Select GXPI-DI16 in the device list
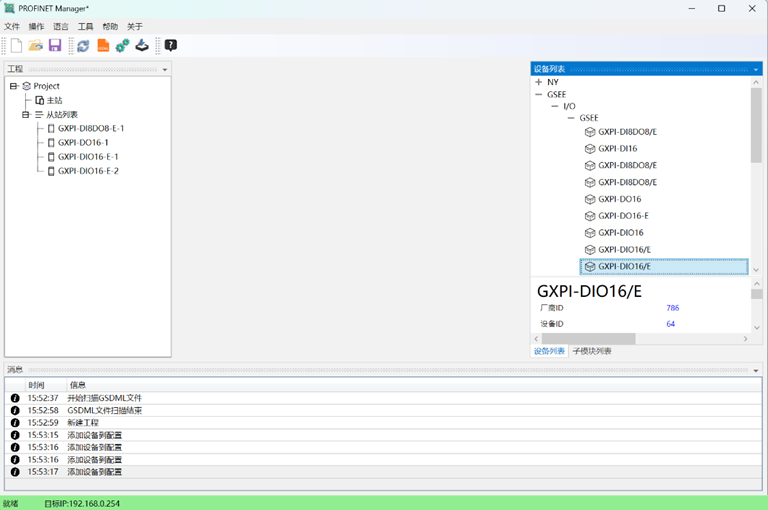 pos(618,149)
